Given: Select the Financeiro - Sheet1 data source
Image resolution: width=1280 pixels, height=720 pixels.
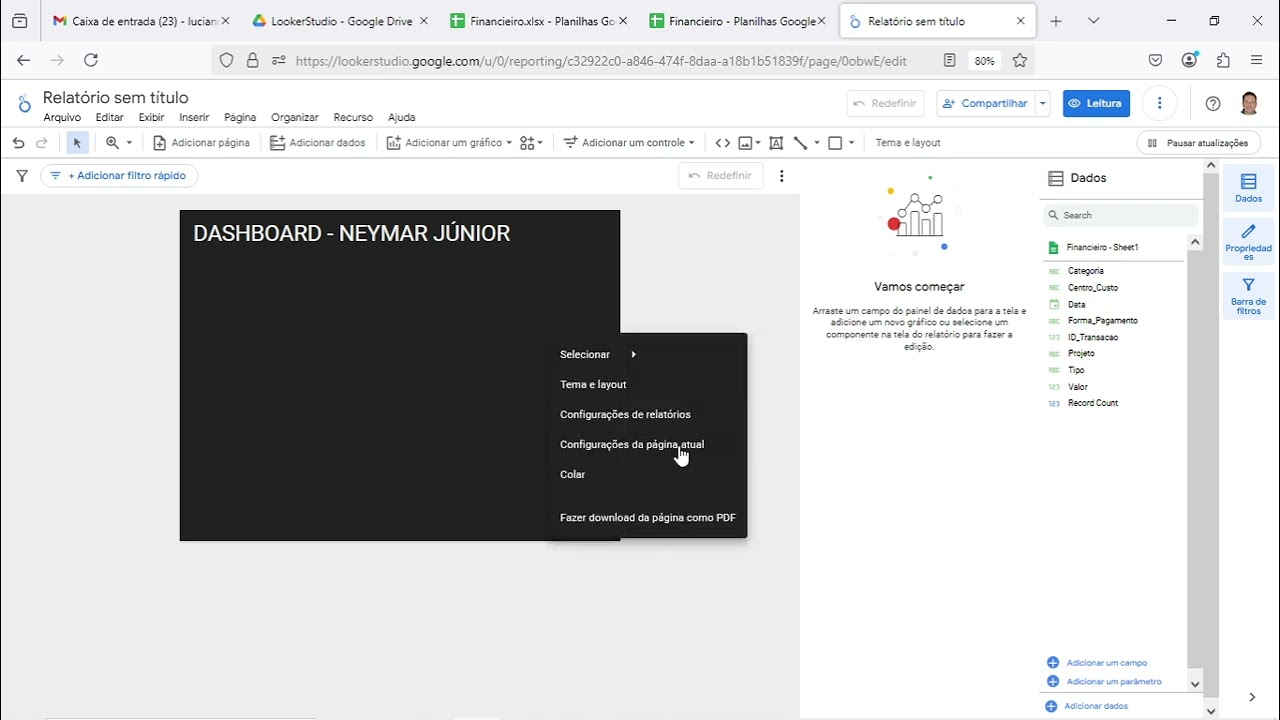Looking at the screenshot, I should (x=1102, y=247).
